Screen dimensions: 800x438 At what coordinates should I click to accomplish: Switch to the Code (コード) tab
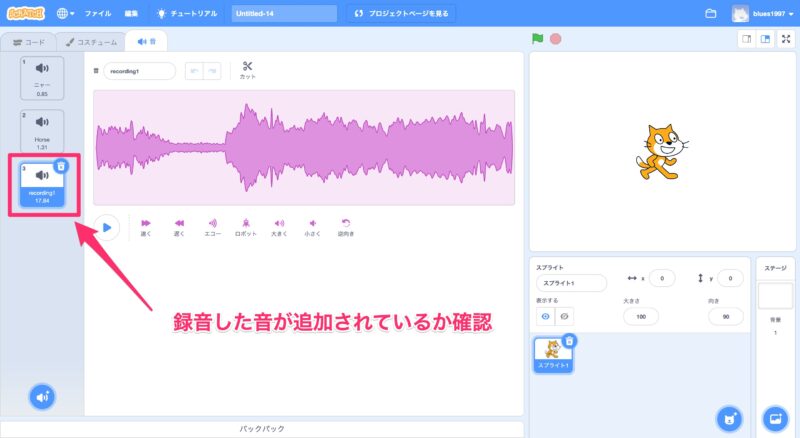tap(28, 42)
